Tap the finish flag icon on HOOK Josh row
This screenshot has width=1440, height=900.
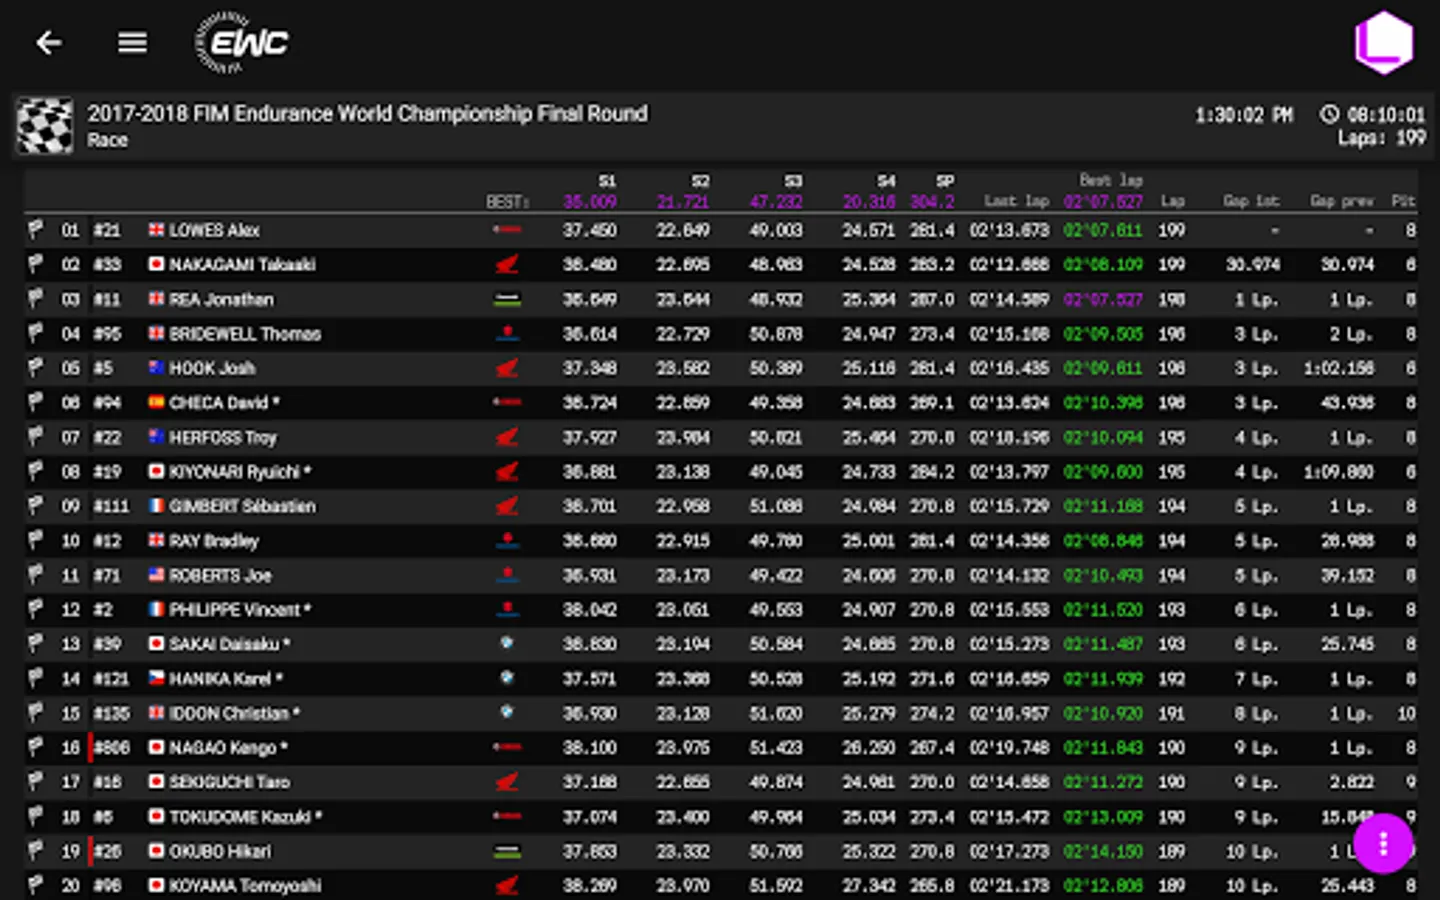(36, 368)
